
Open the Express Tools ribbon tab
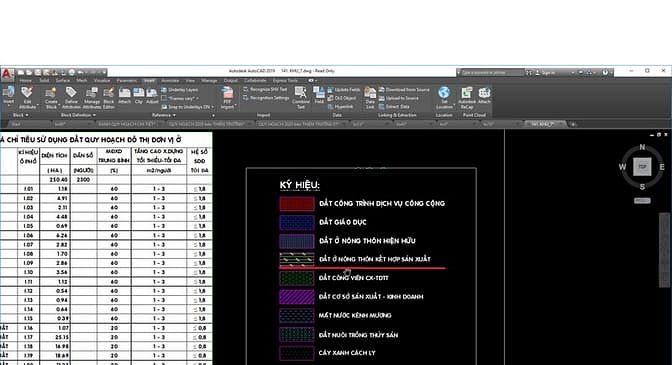click(285, 81)
